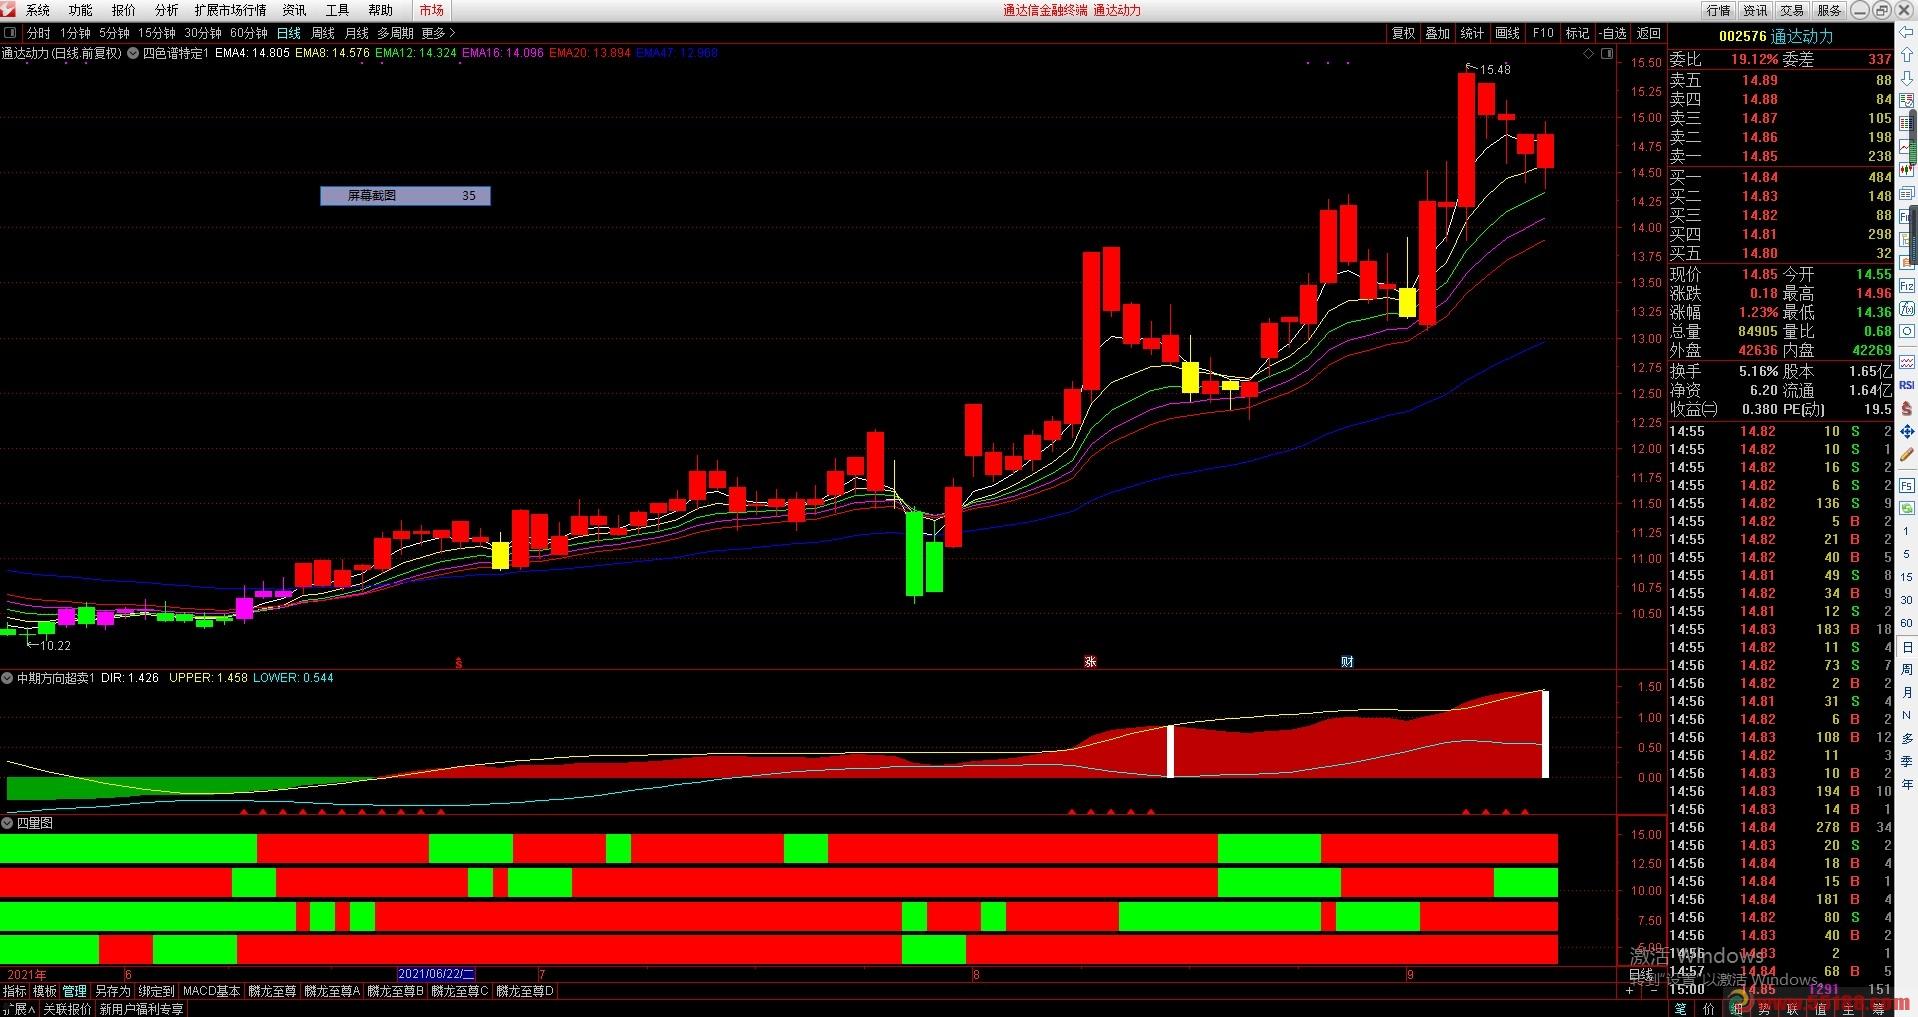Click the green refresh icon in sidebar
The height and width of the screenshot is (1017, 1918).
tap(1907, 508)
